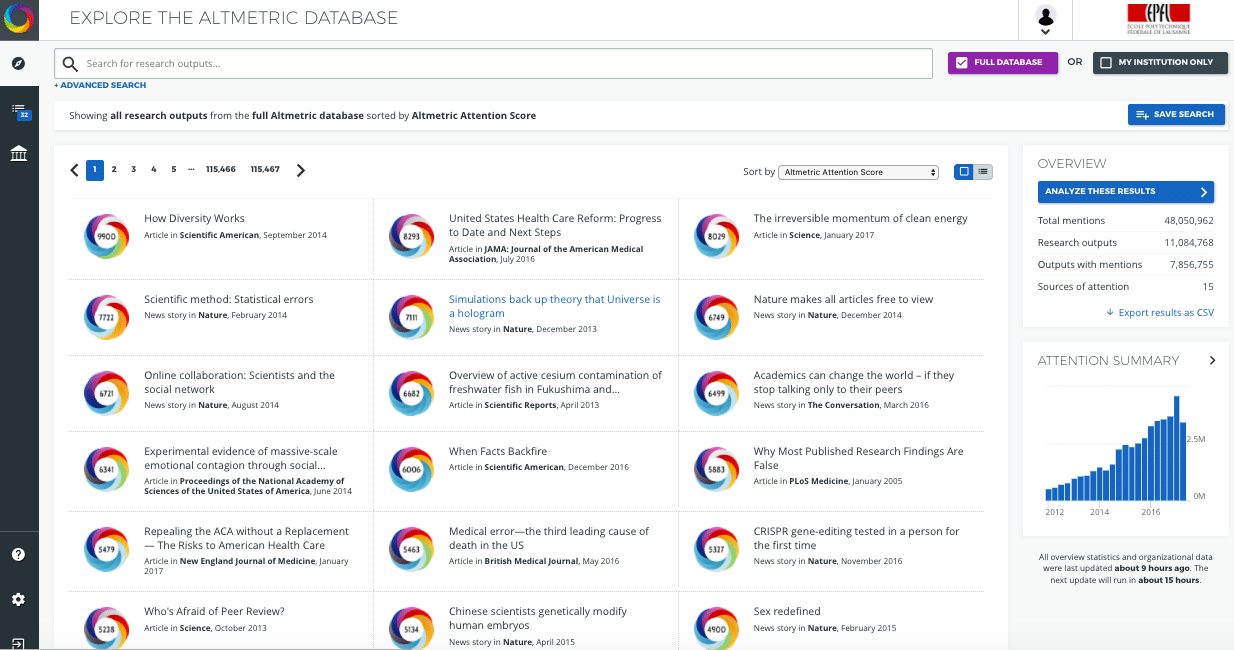
Task: Click the pagination ellipsis
Action: click(x=191, y=170)
